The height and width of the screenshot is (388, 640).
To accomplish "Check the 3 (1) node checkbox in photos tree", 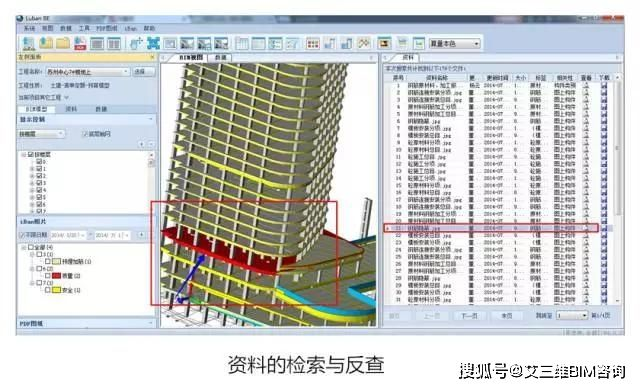I will 40,254.
